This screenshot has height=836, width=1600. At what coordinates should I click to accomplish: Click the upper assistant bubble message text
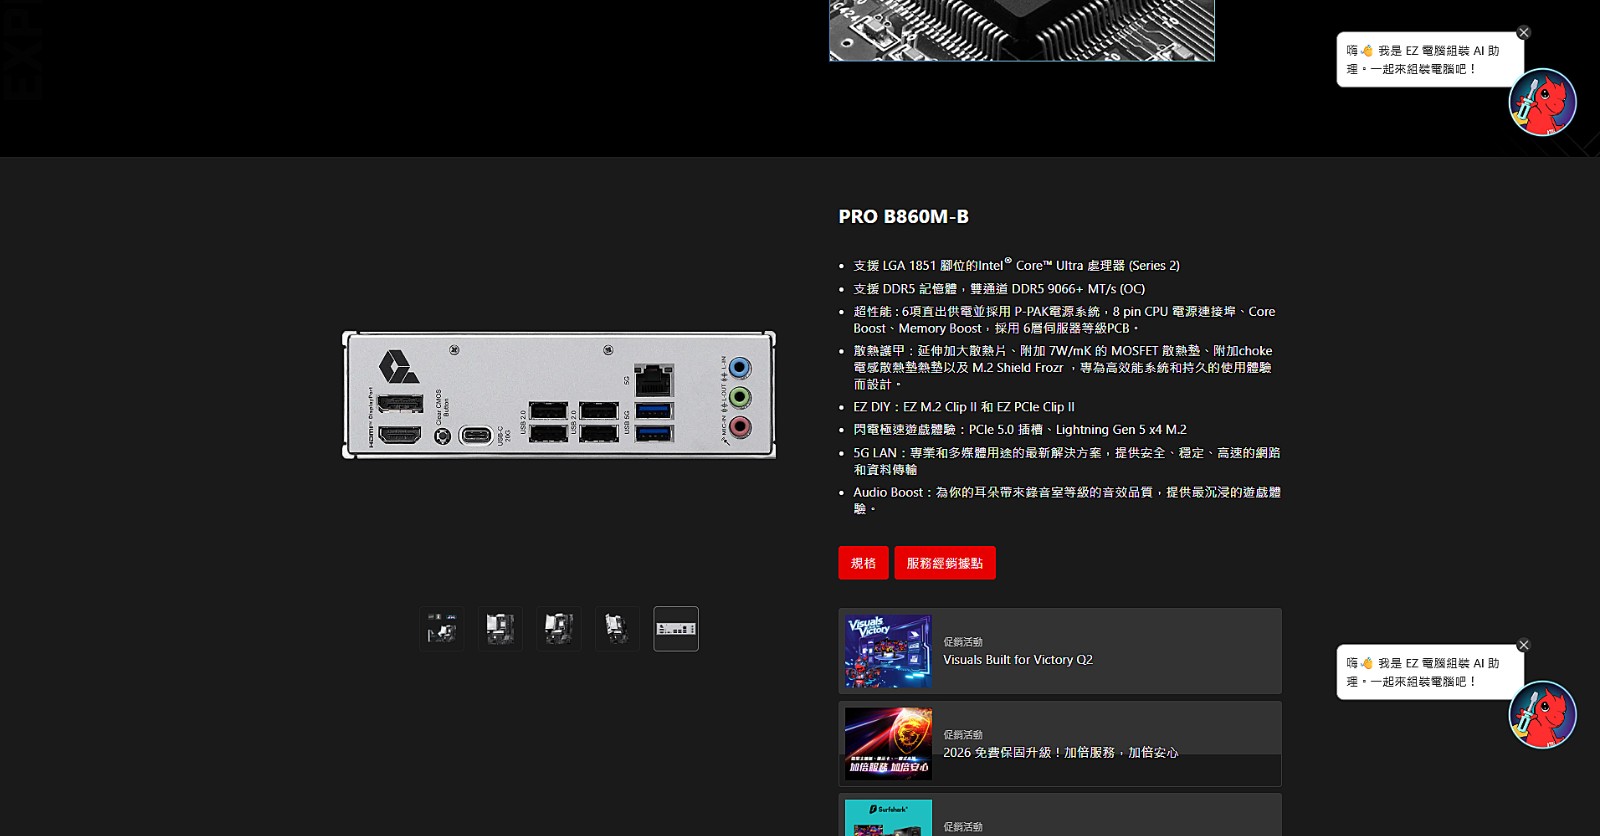coord(1422,60)
